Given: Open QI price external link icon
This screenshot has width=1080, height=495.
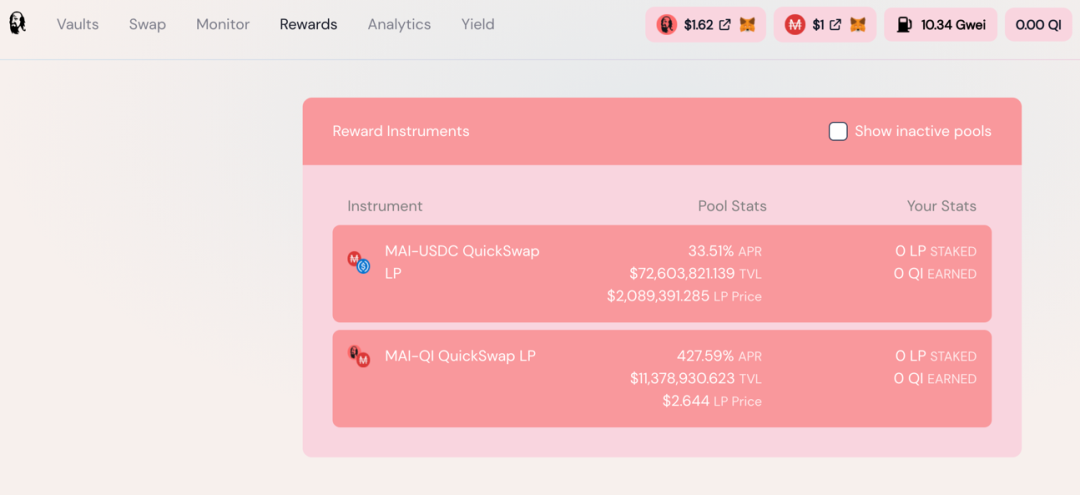Looking at the screenshot, I should tap(725, 25).
